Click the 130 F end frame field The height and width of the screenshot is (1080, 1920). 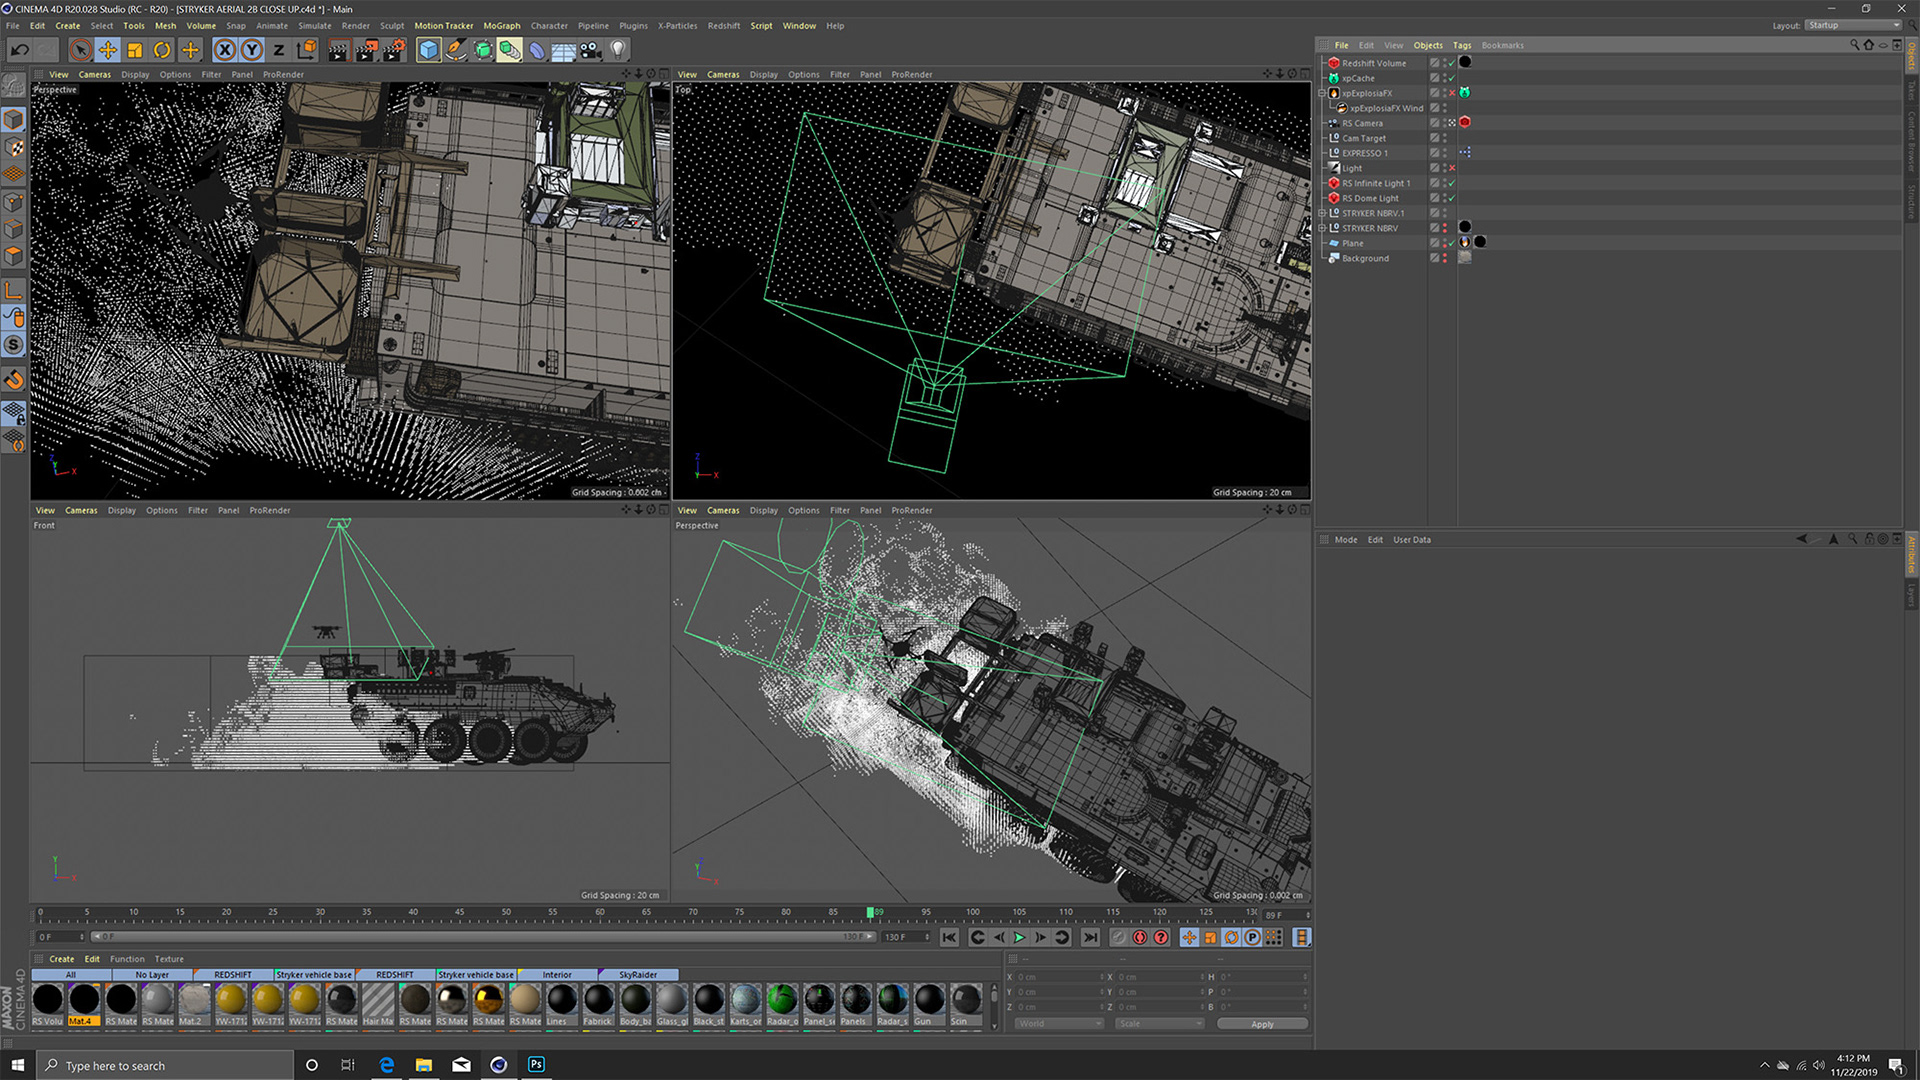pyautogui.click(x=905, y=937)
